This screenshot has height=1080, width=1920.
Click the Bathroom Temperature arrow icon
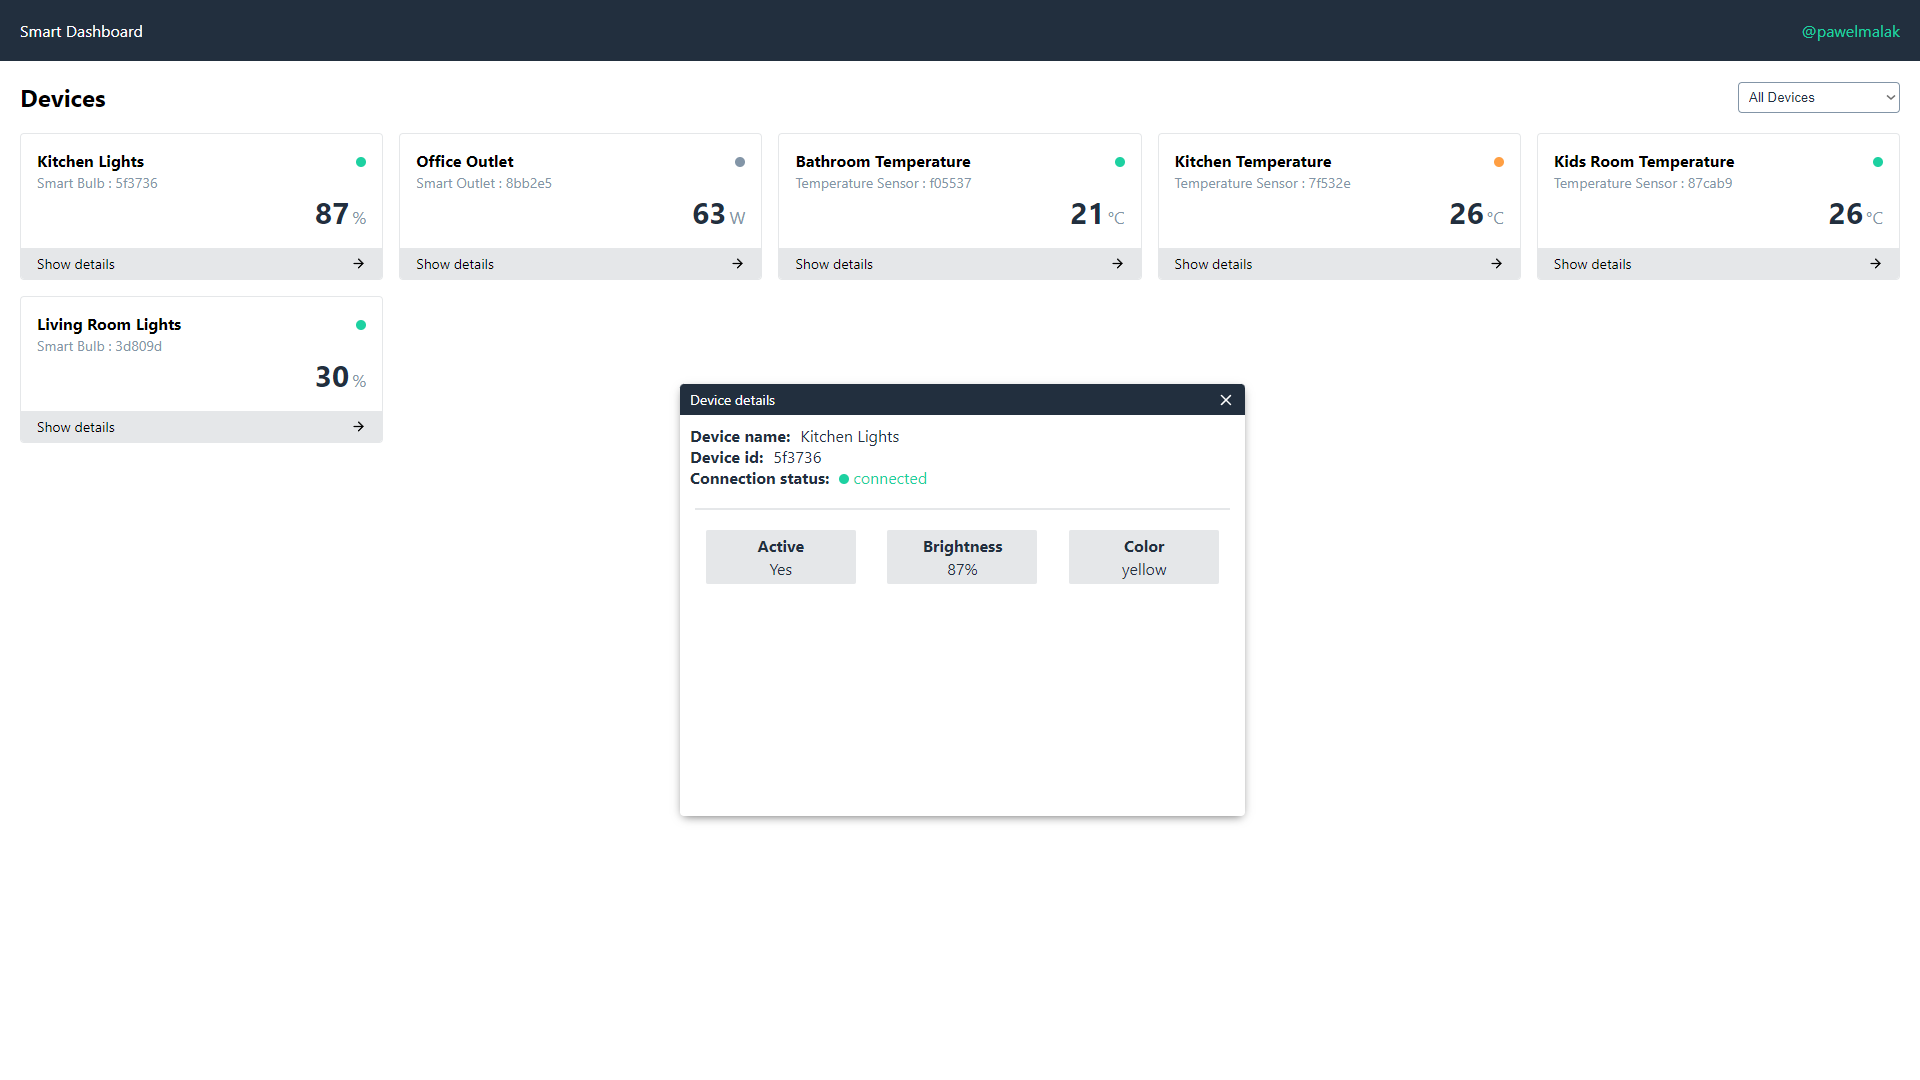point(1117,264)
